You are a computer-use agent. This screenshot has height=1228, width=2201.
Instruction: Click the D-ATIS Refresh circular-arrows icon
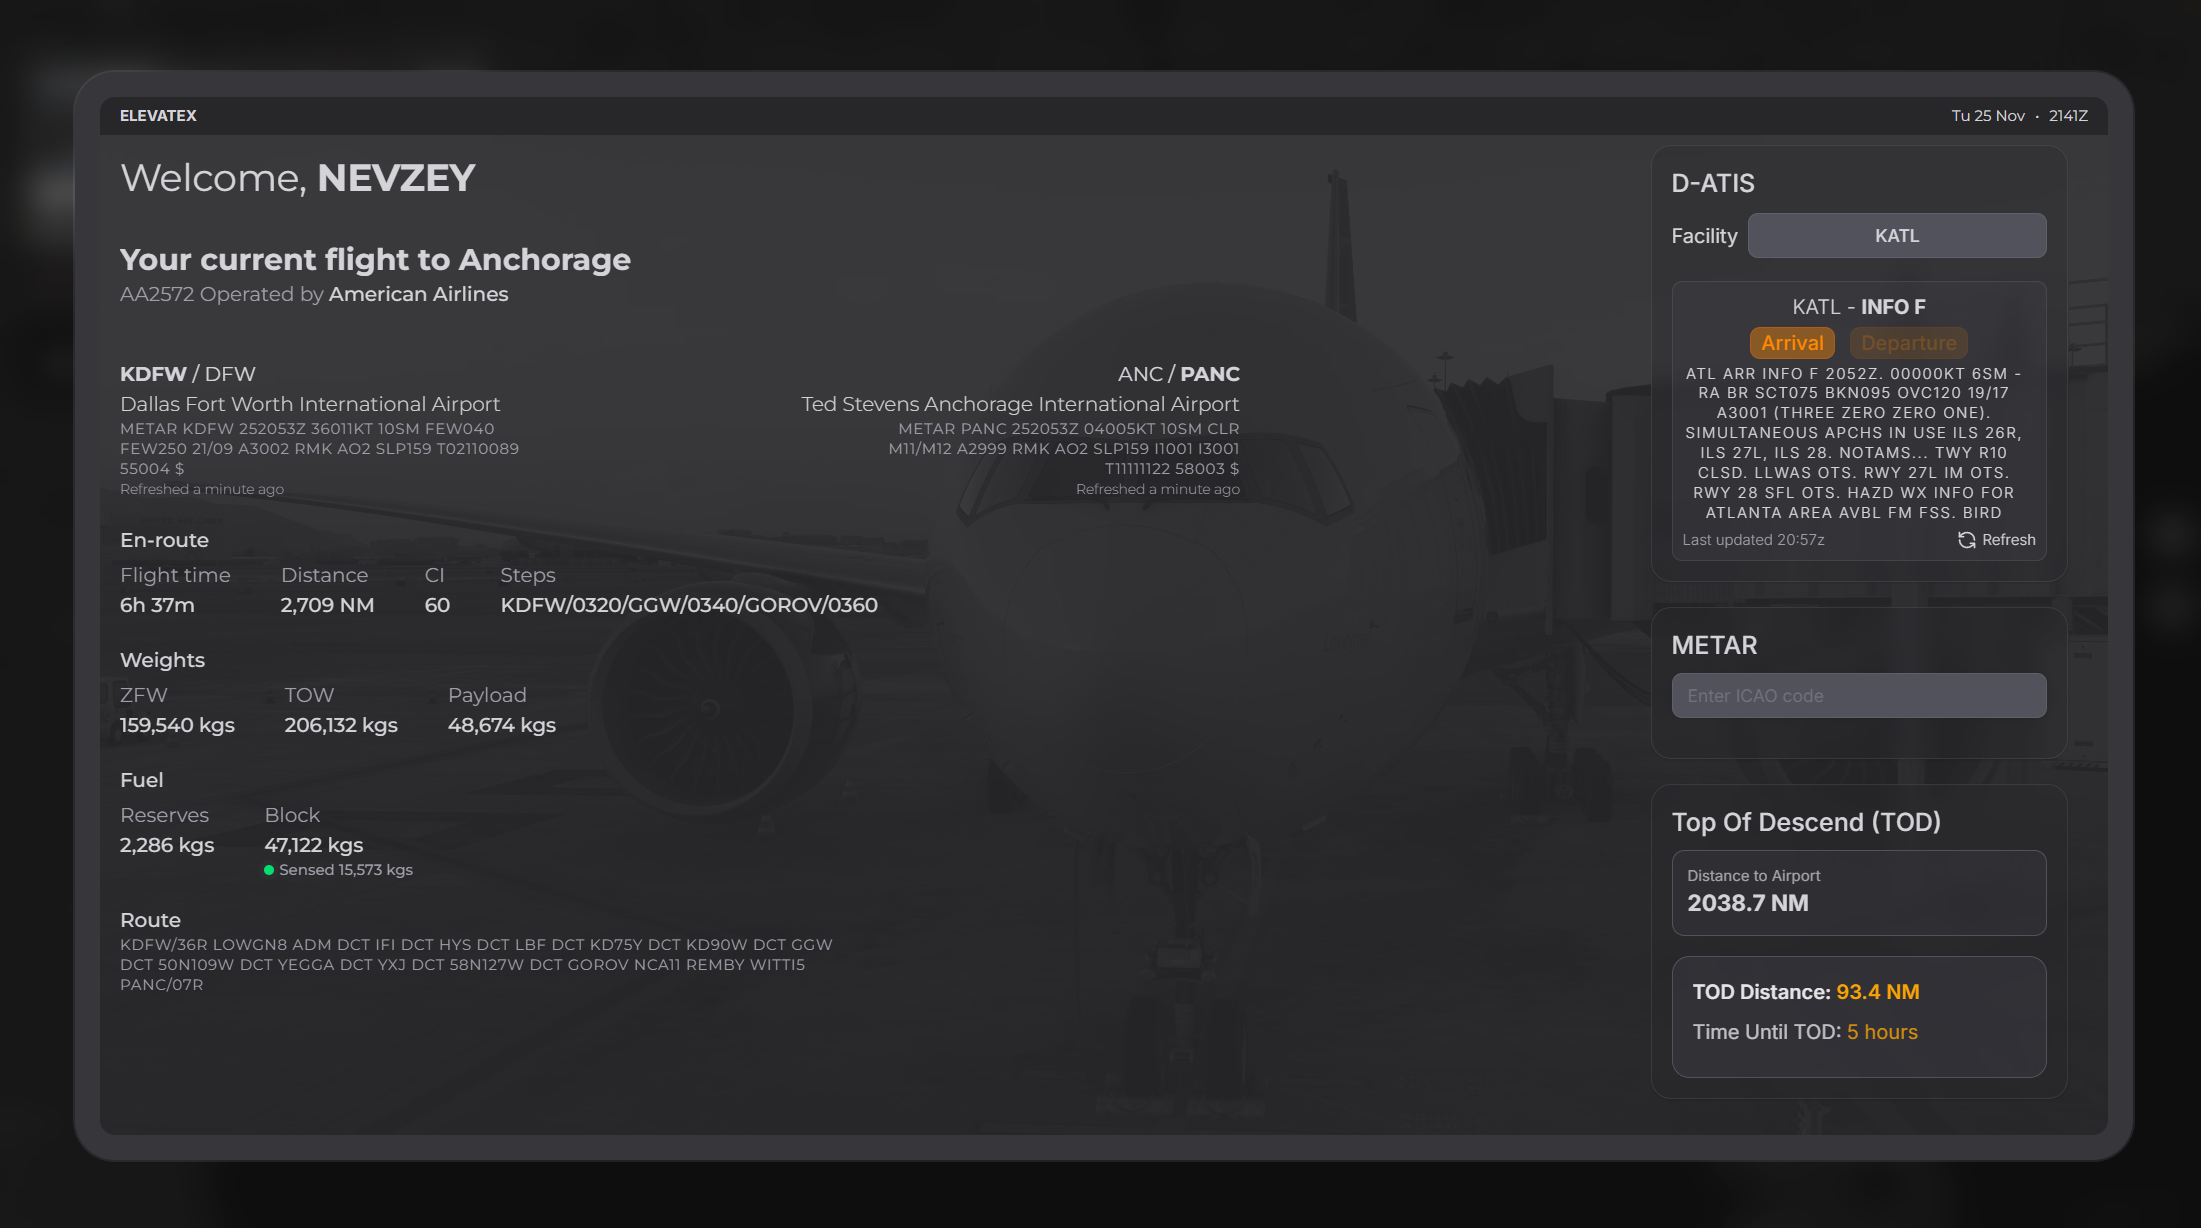click(x=1966, y=540)
